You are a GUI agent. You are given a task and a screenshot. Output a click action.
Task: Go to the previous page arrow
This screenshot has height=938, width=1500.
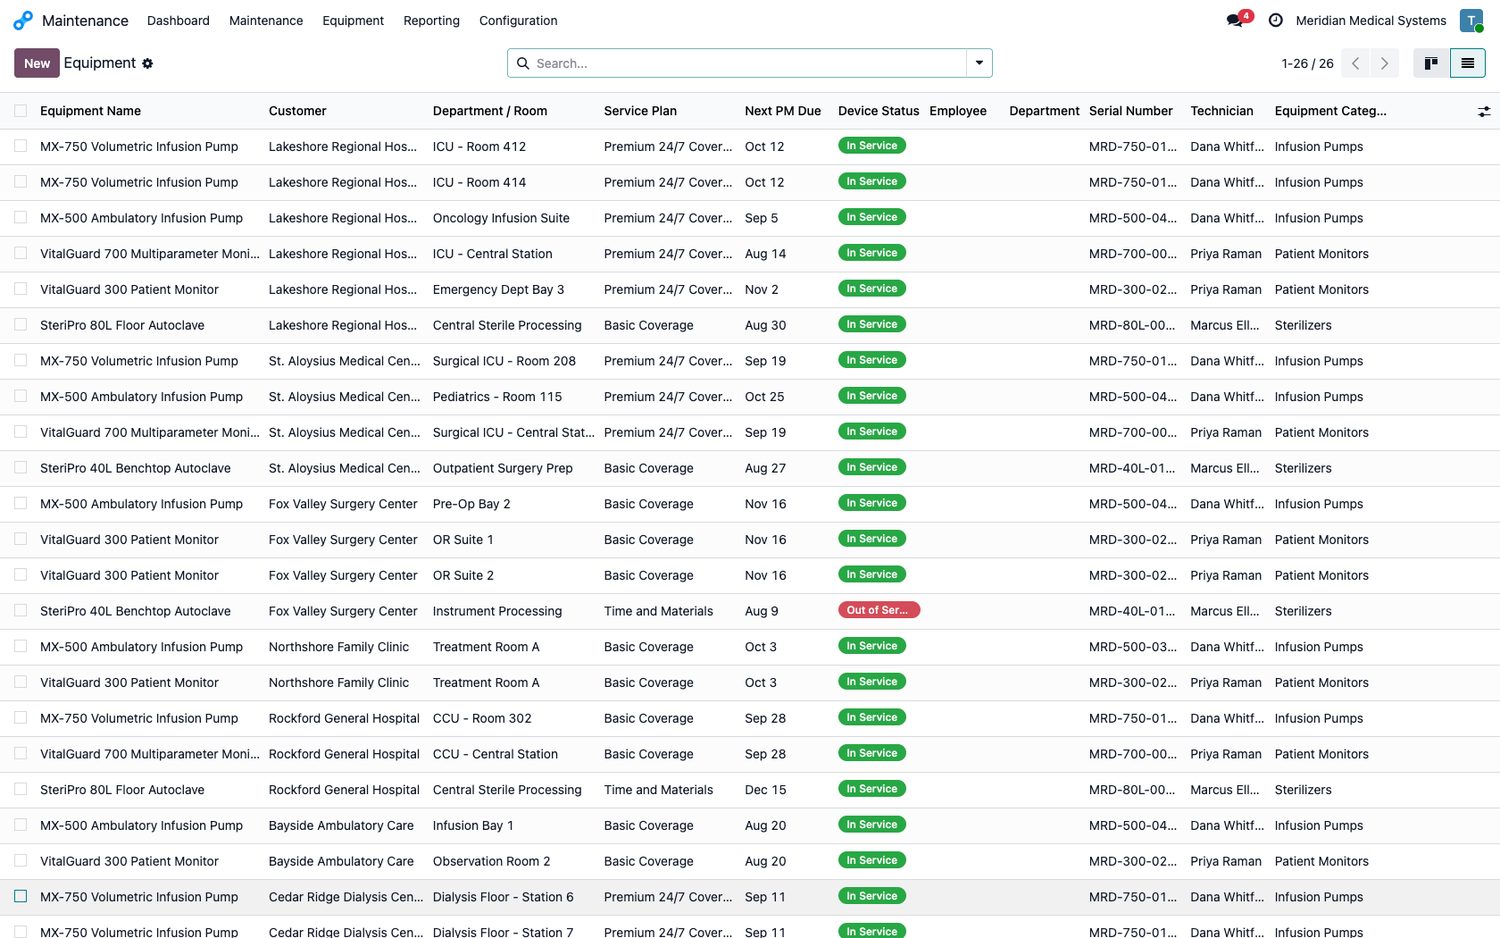tap(1355, 63)
